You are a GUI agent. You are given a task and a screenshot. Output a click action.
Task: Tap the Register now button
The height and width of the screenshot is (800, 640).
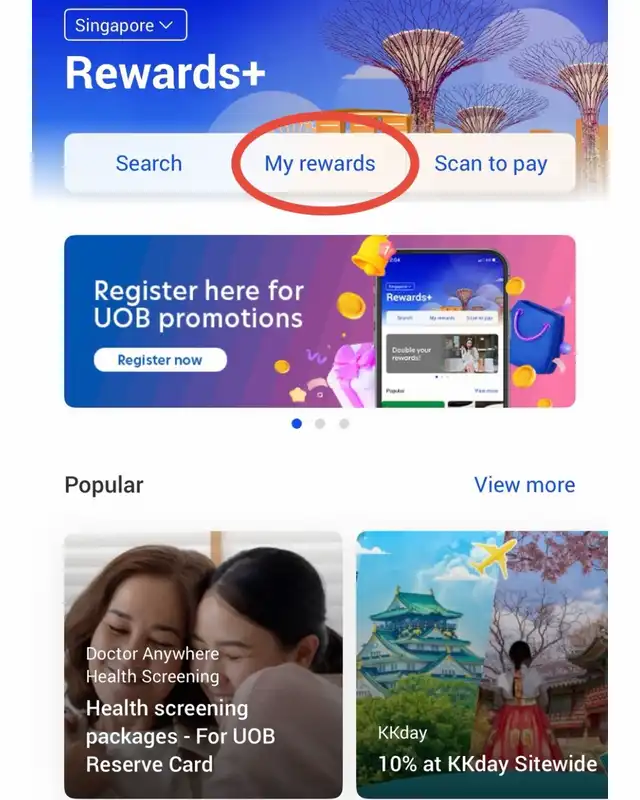coord(160,360)
